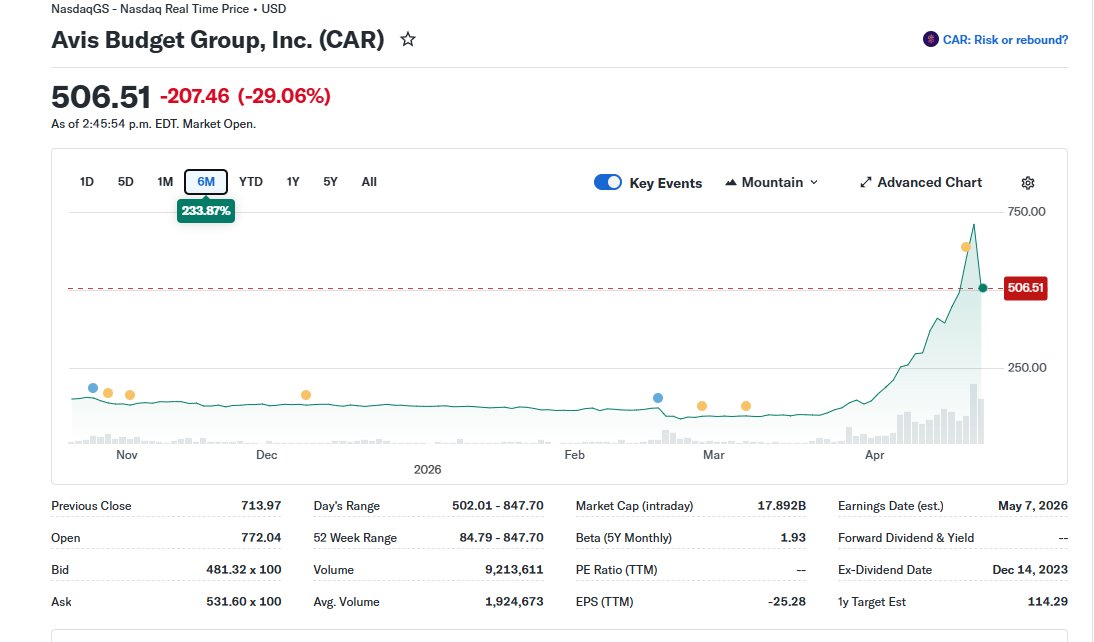Toggle the Key Events switch
The height and width of the screenshot is (642, 1094).
[x=608, y=182]
